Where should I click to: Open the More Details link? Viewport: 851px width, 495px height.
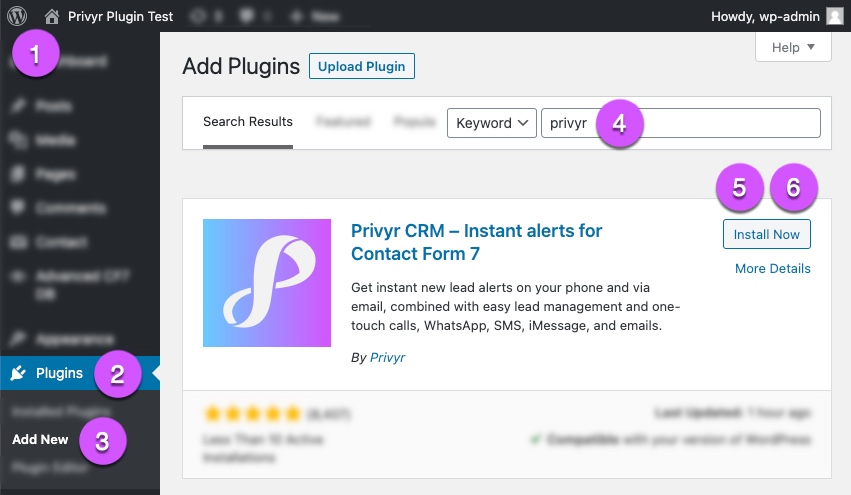click(x=772, y=268)
